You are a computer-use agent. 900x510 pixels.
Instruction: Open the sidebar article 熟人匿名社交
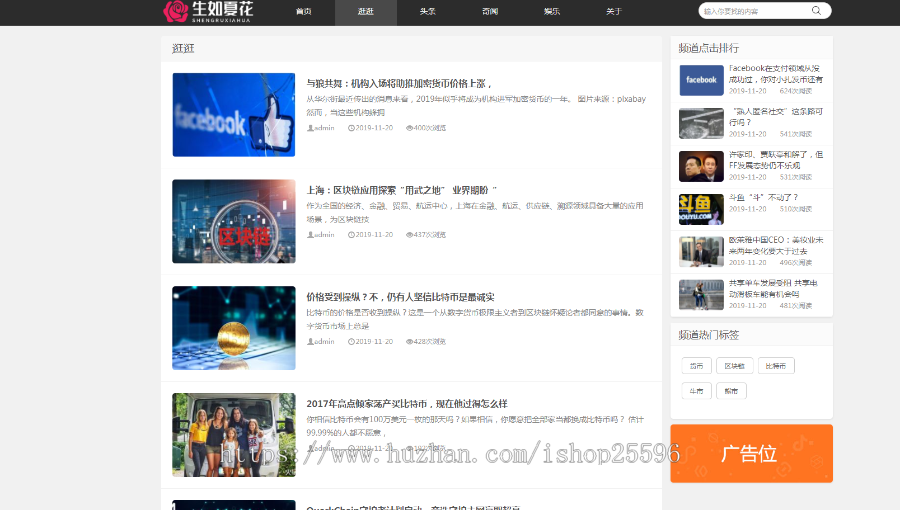776,116
